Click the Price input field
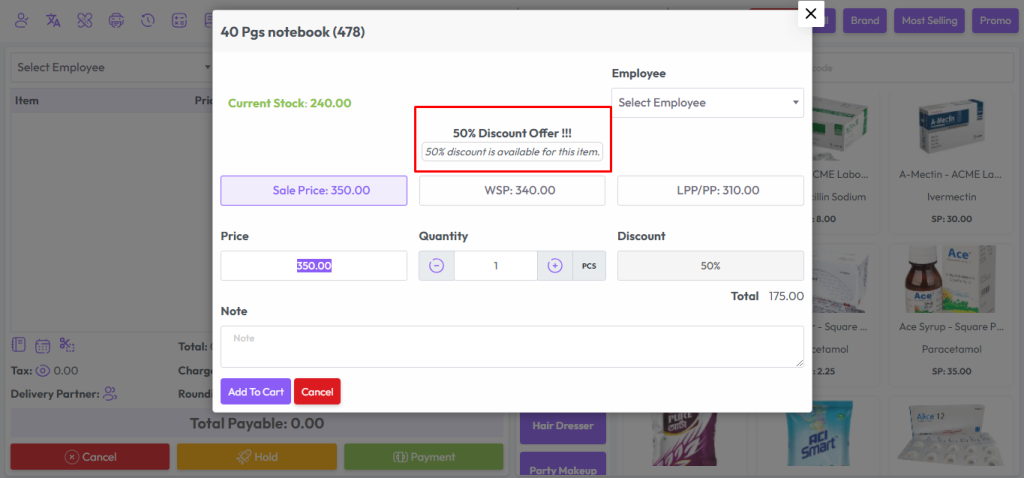 point(313,266)
